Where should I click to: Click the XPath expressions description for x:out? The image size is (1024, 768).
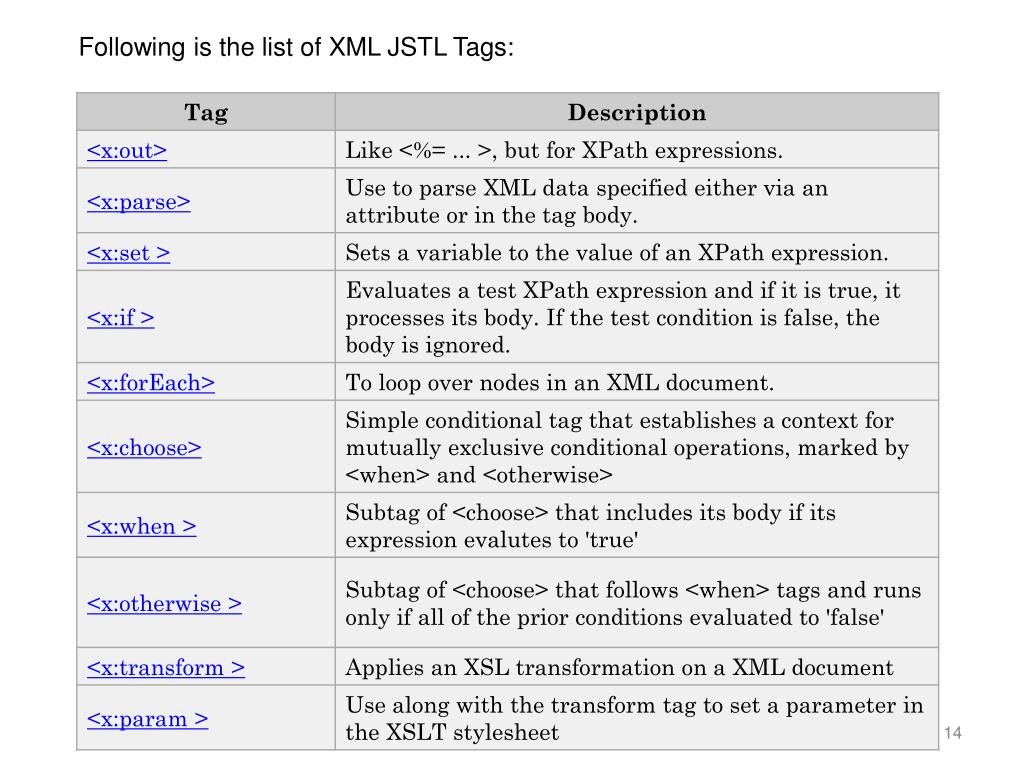[564, 151]
